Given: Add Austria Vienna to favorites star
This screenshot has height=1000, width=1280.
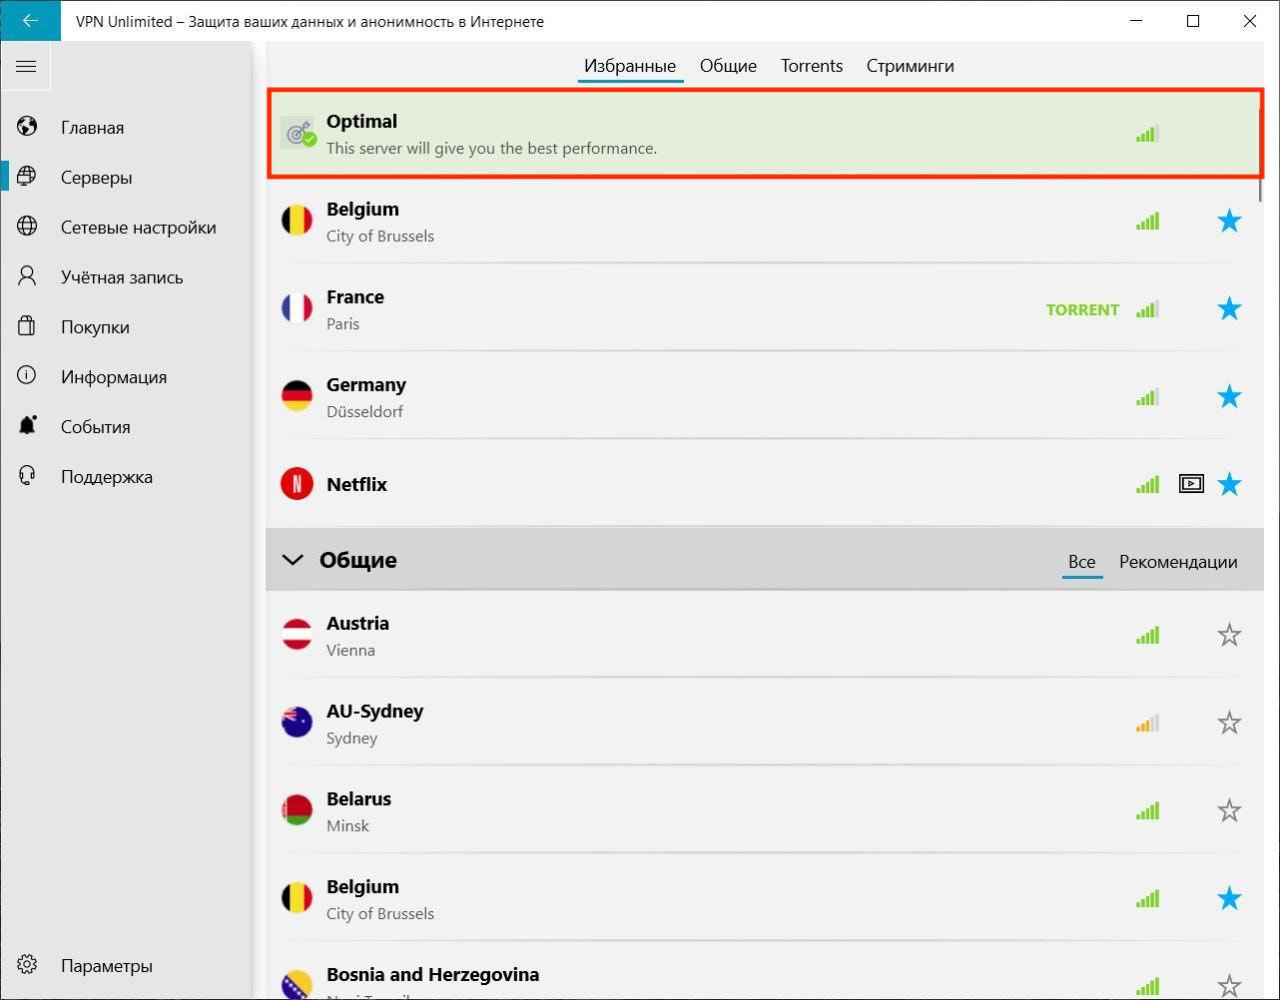Looking at the screenshot, I should pos(1229,635).
